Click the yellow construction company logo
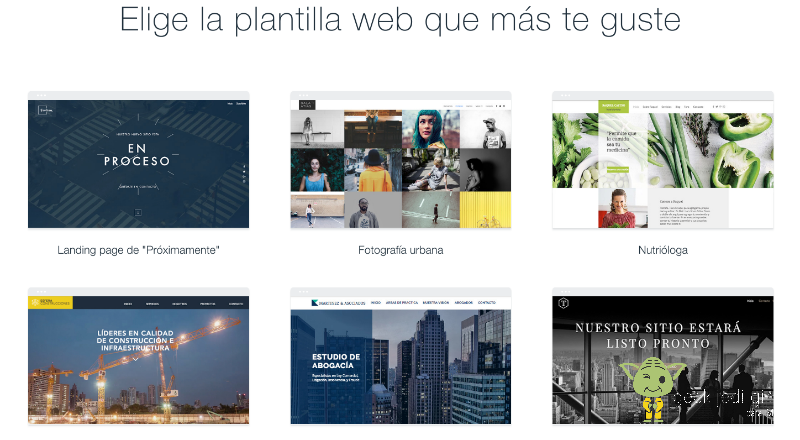The height and width of the screenshot is (440, 800). click(x=50, y=303)
